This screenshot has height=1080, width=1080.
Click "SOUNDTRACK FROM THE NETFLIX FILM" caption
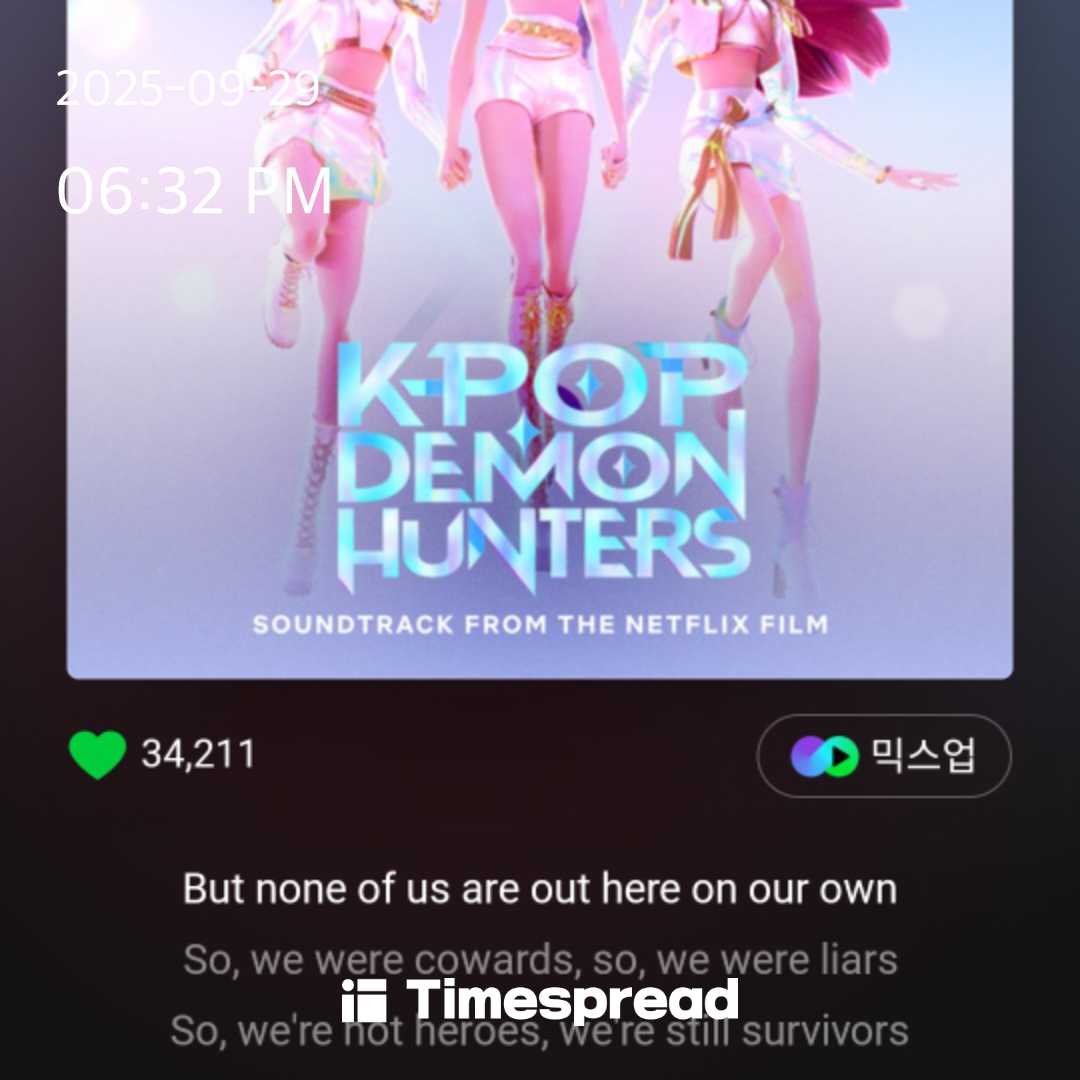click(541, 625)
